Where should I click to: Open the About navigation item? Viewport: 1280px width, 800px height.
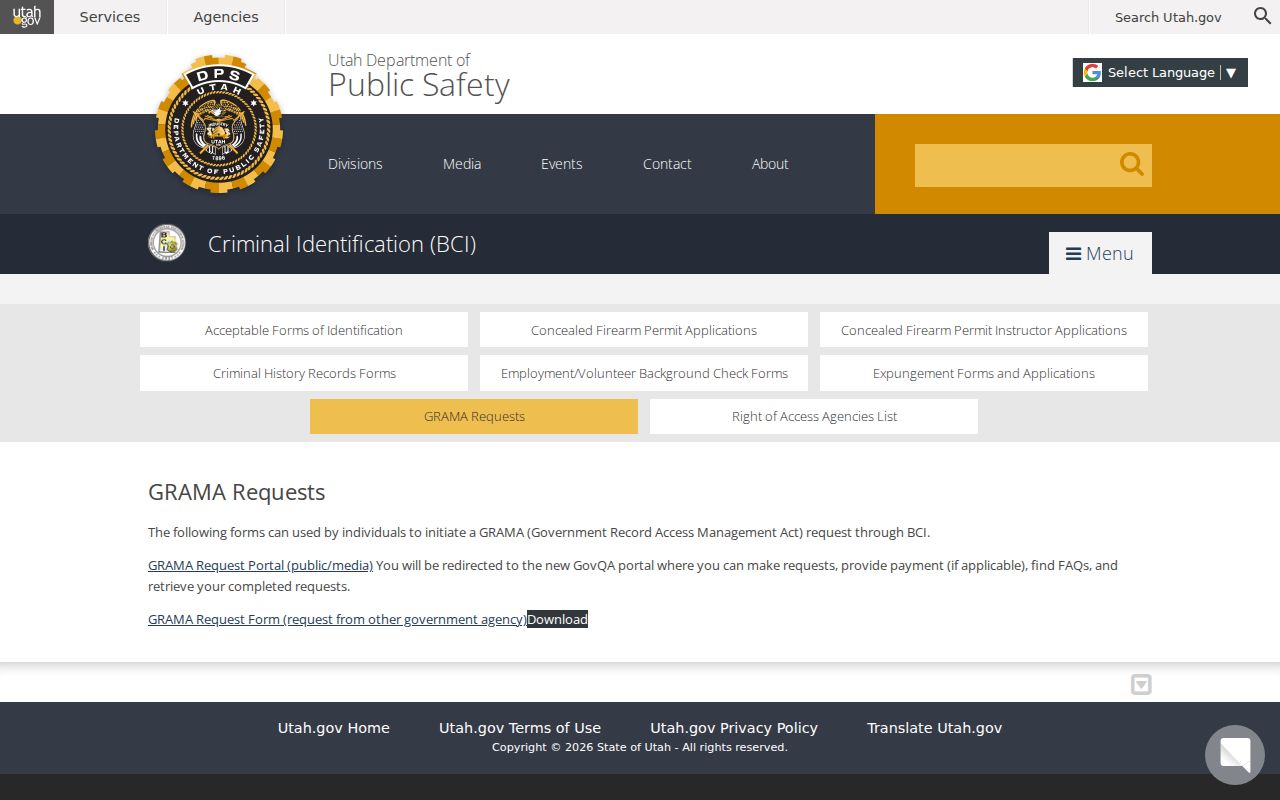(x=770, y=164)
